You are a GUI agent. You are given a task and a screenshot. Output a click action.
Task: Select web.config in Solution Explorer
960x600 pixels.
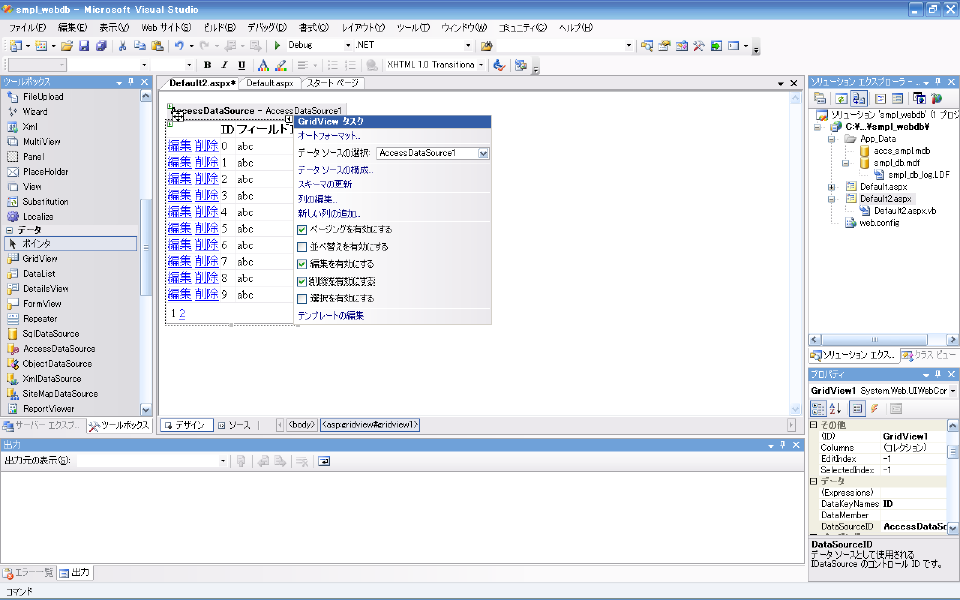pos(879,223)
